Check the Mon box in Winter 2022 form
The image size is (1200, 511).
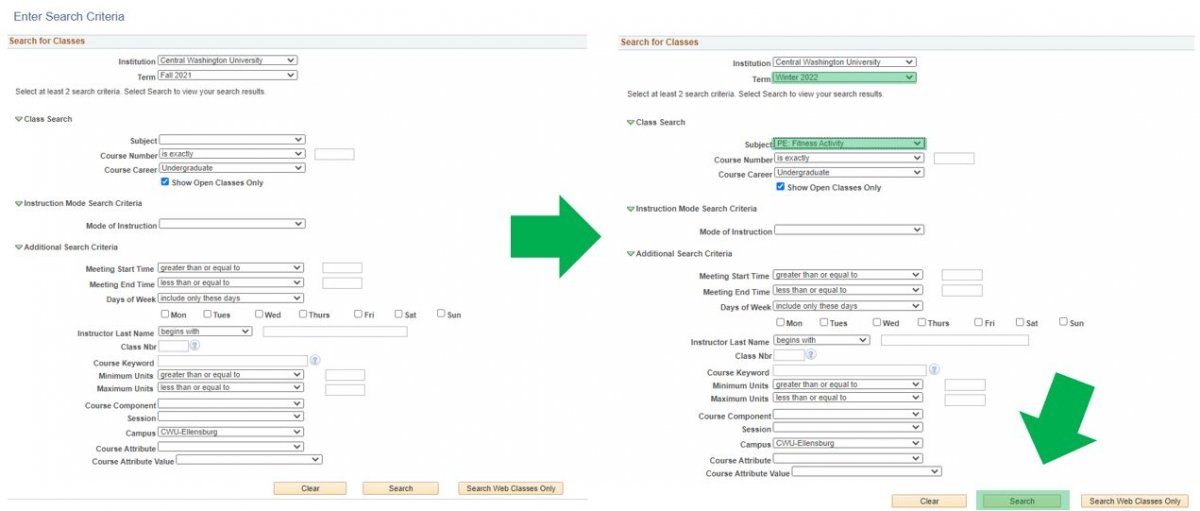click(781, 322)
